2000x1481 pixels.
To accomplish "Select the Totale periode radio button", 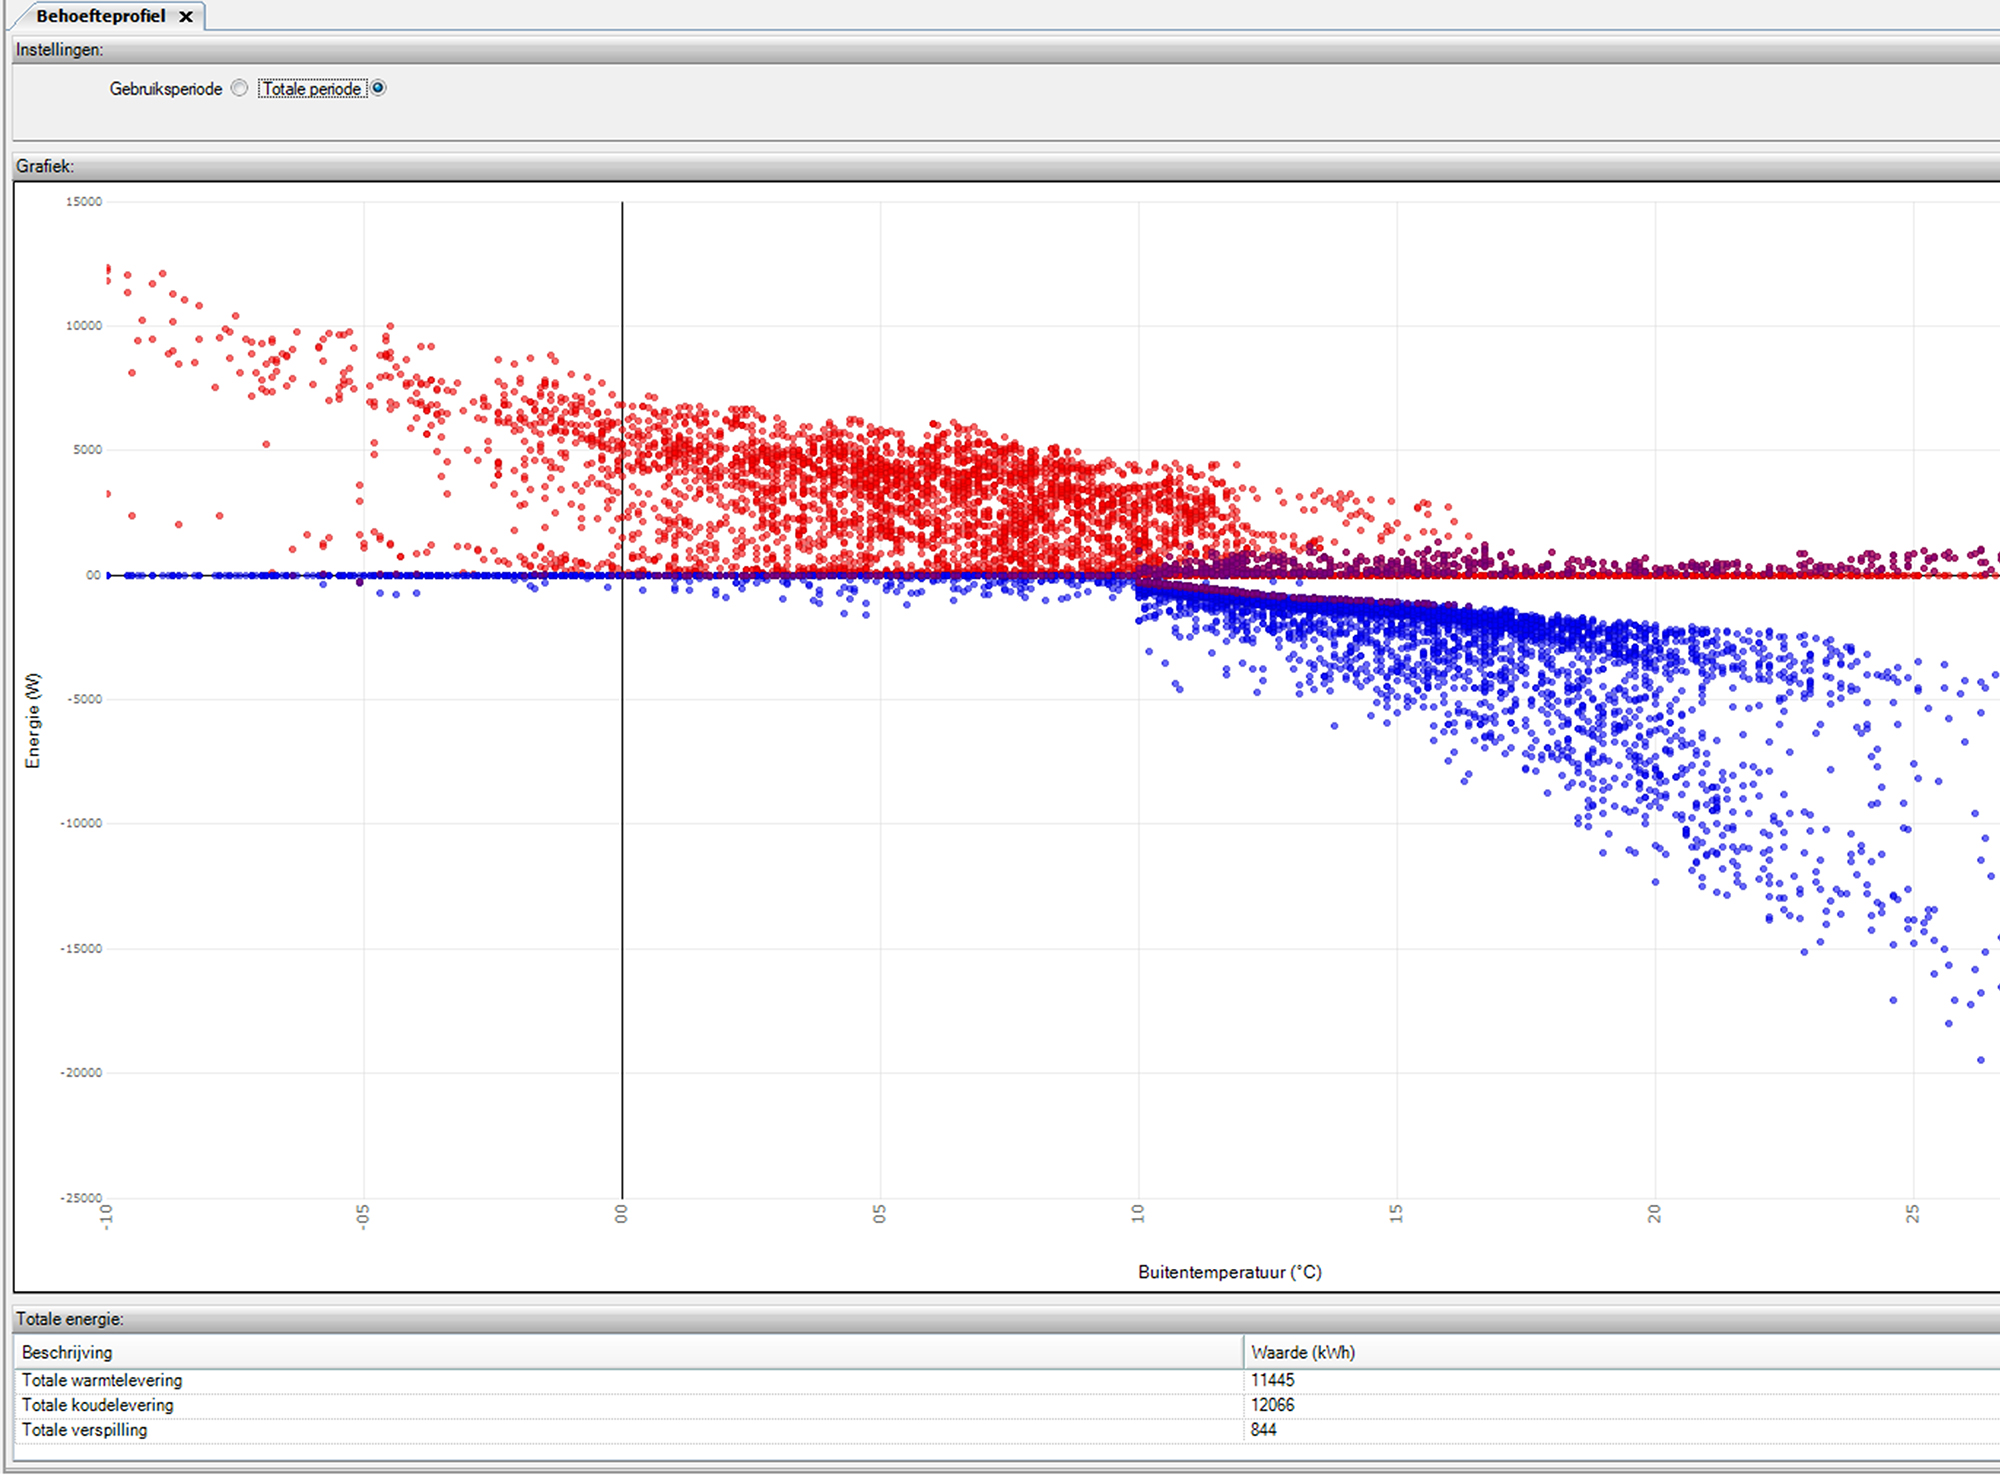I will pyautogui.click(x=379, y=88).
